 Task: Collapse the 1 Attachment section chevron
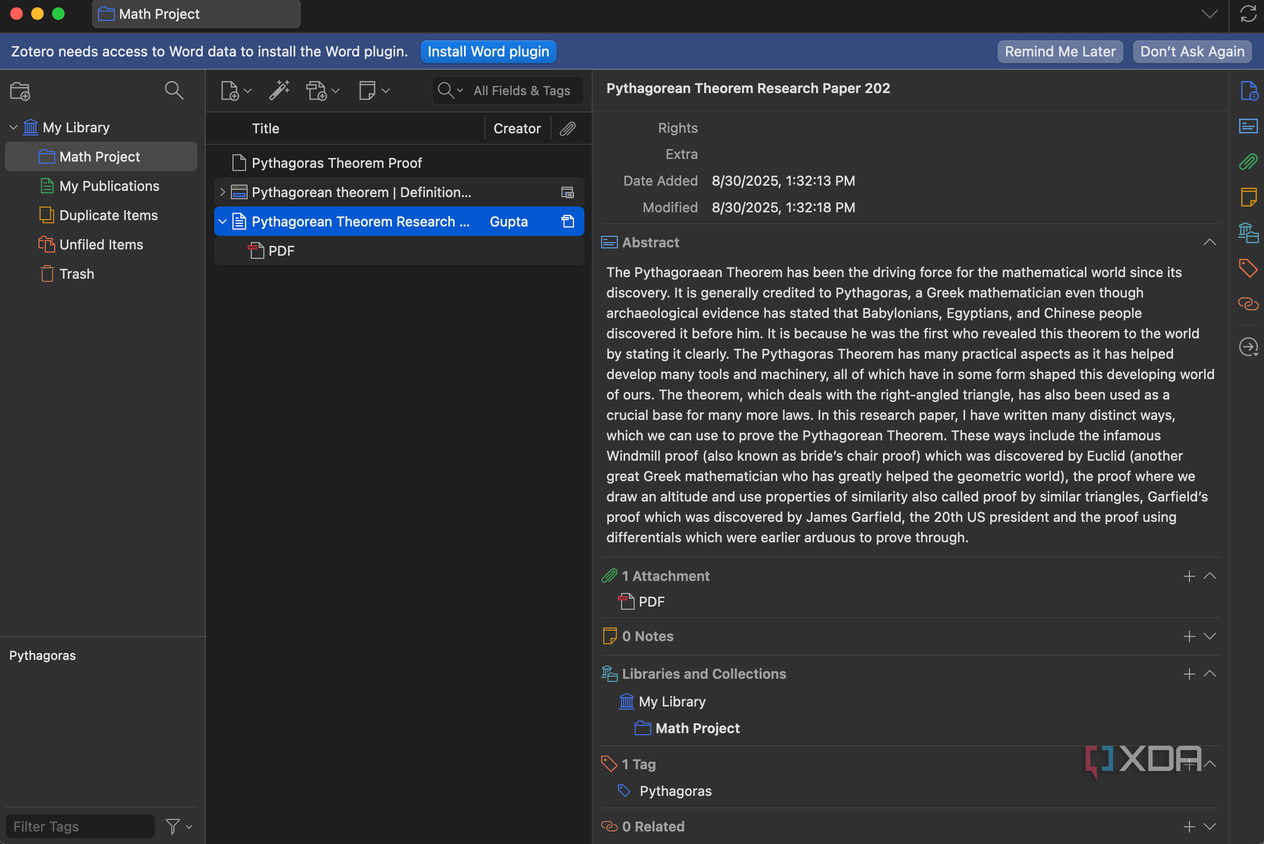coord(1209,576)
